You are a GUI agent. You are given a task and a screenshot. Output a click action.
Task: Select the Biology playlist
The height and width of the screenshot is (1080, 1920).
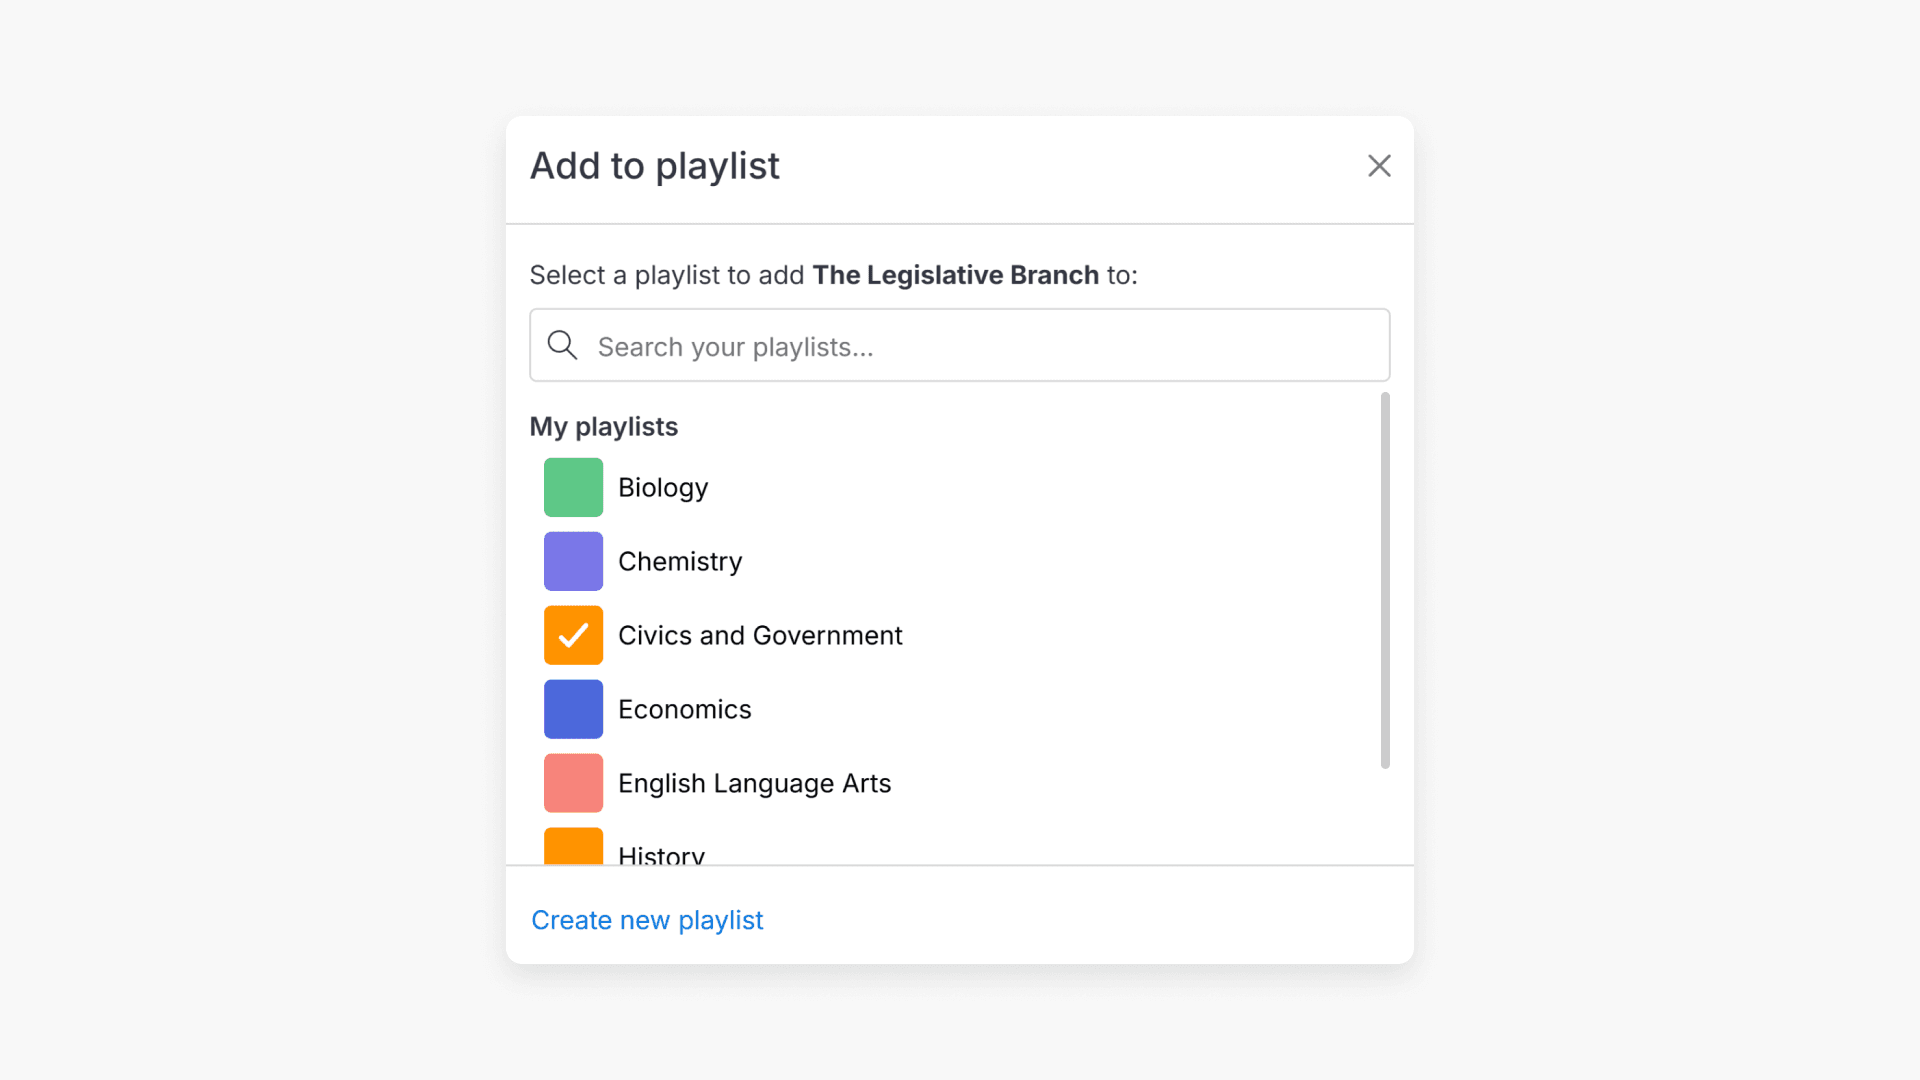pyautogui.click(x=662, y=487)
